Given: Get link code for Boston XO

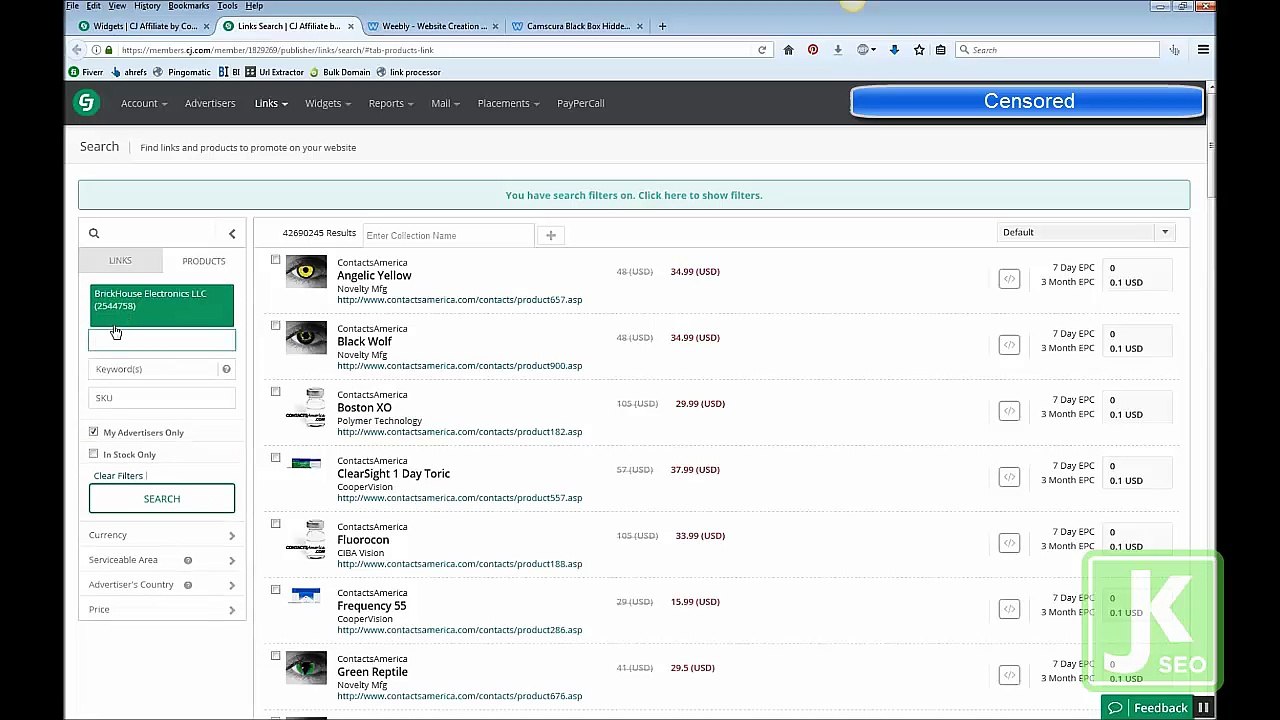Looking at the screenshot, I should 1009,411.
